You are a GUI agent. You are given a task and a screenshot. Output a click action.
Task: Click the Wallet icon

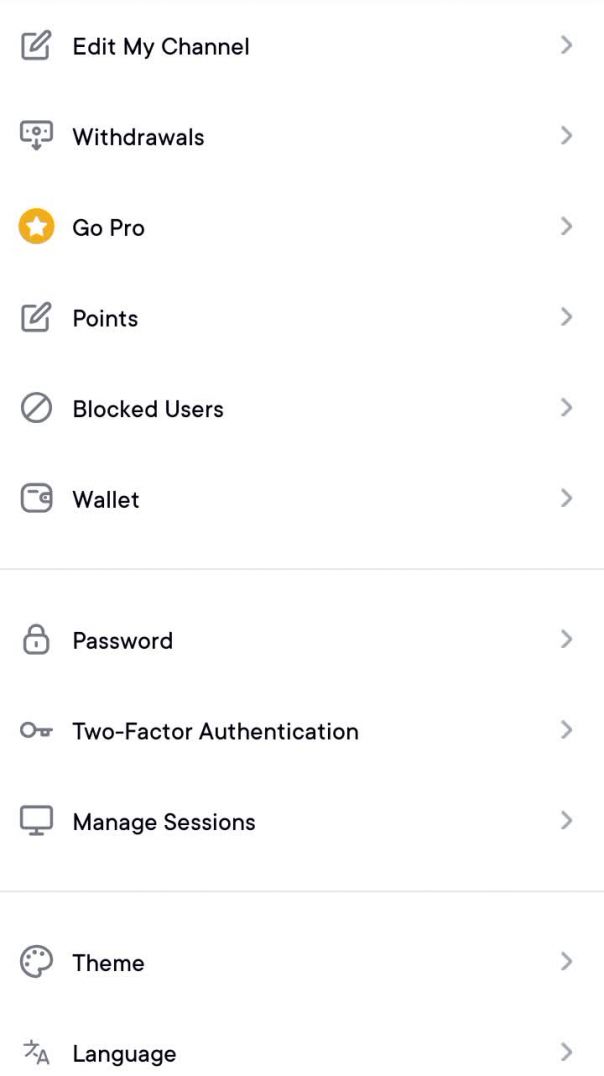36,499
